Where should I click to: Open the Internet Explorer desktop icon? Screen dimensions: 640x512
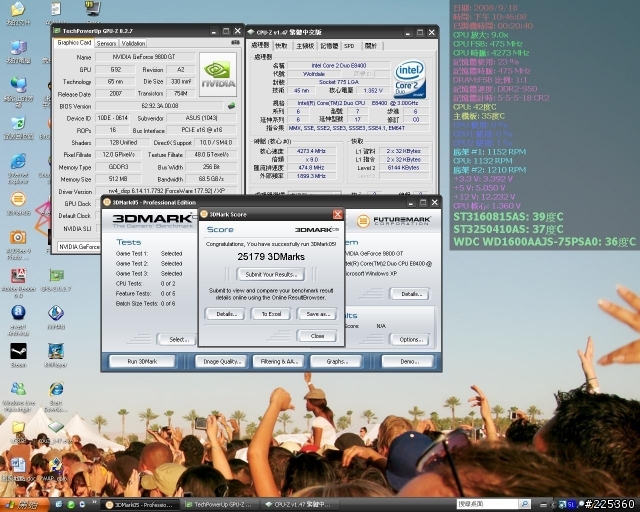click(18, 162)
